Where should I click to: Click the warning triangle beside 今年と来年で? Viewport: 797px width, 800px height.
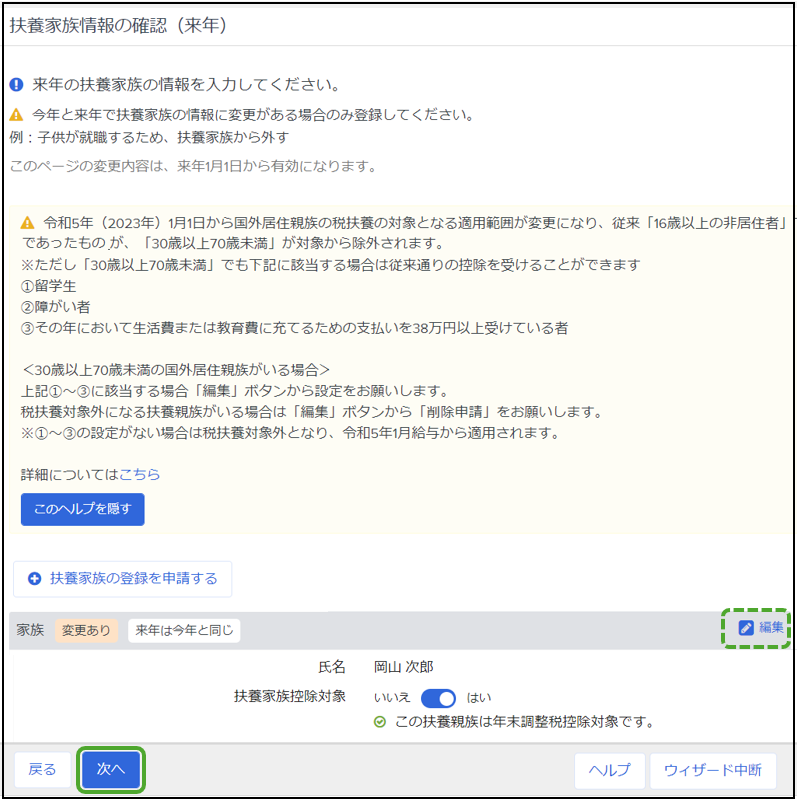(16, 115)
